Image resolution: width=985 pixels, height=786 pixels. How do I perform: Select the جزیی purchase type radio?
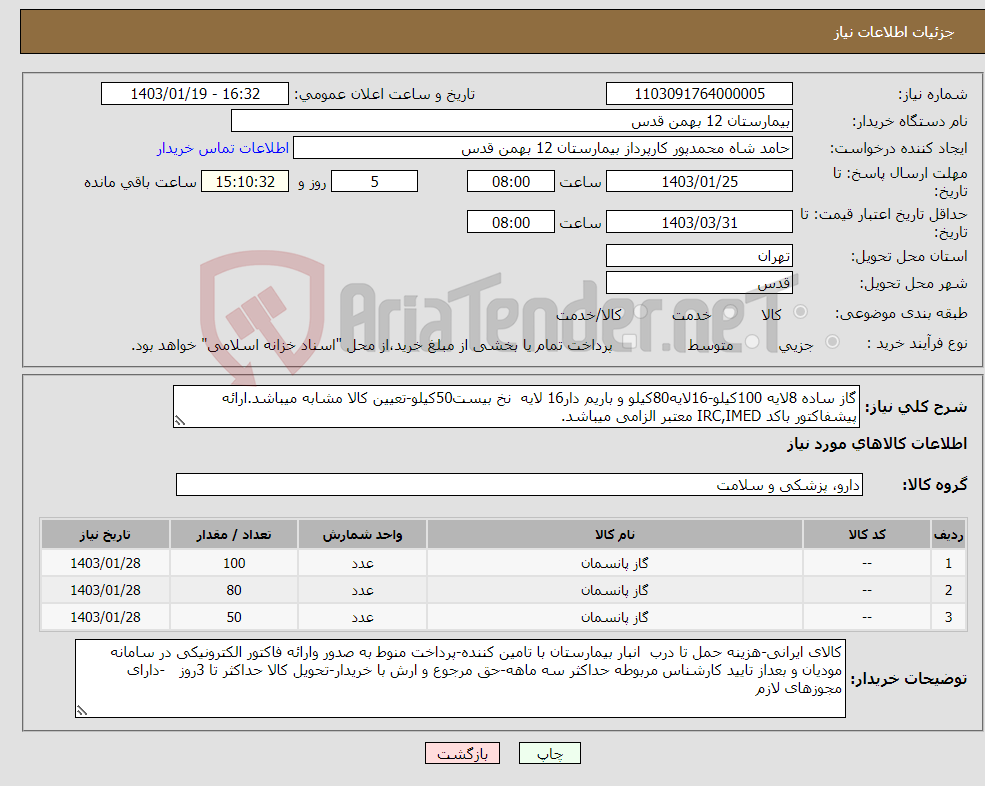click(x=832, y=342)
